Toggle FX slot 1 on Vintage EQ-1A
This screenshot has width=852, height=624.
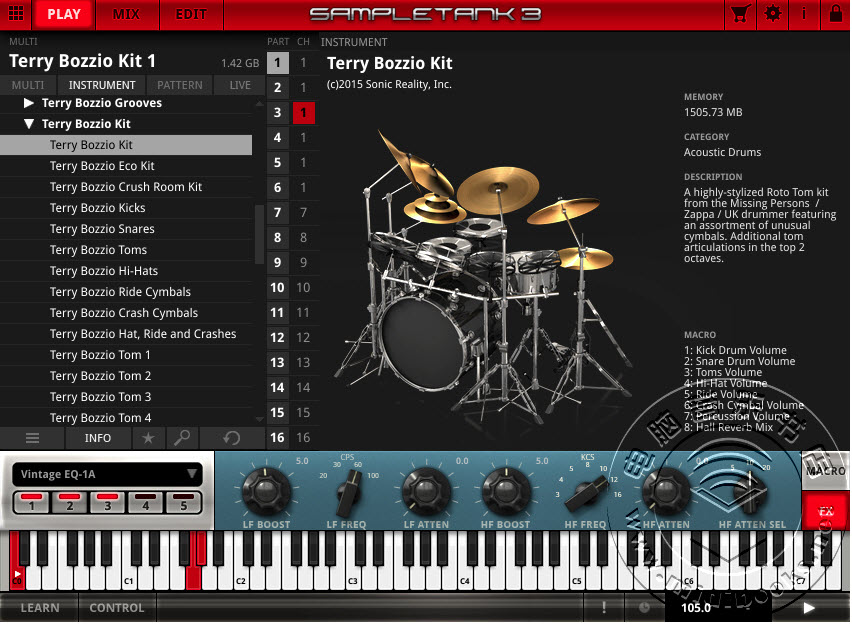pos(30,503)
